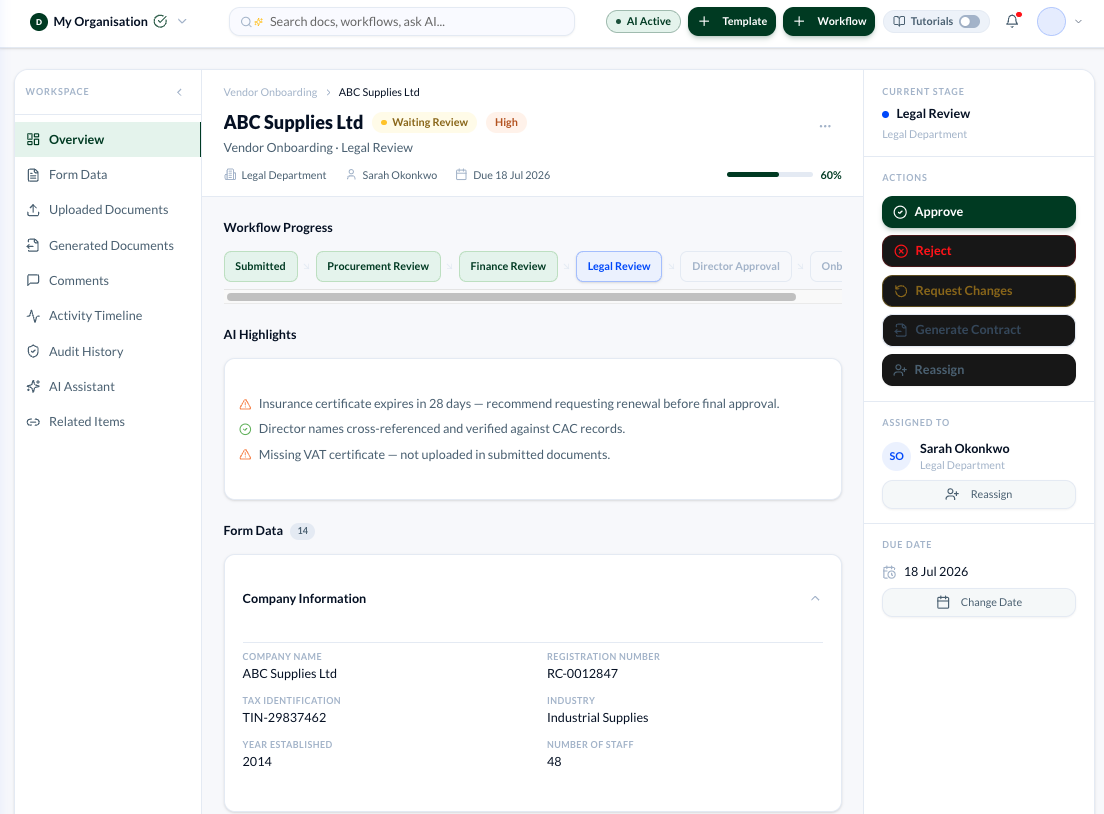The height and width of the screenshot is (814, 1104).
Task: Click the missing VAT certificate warning icon
Action: pos(245,455)
